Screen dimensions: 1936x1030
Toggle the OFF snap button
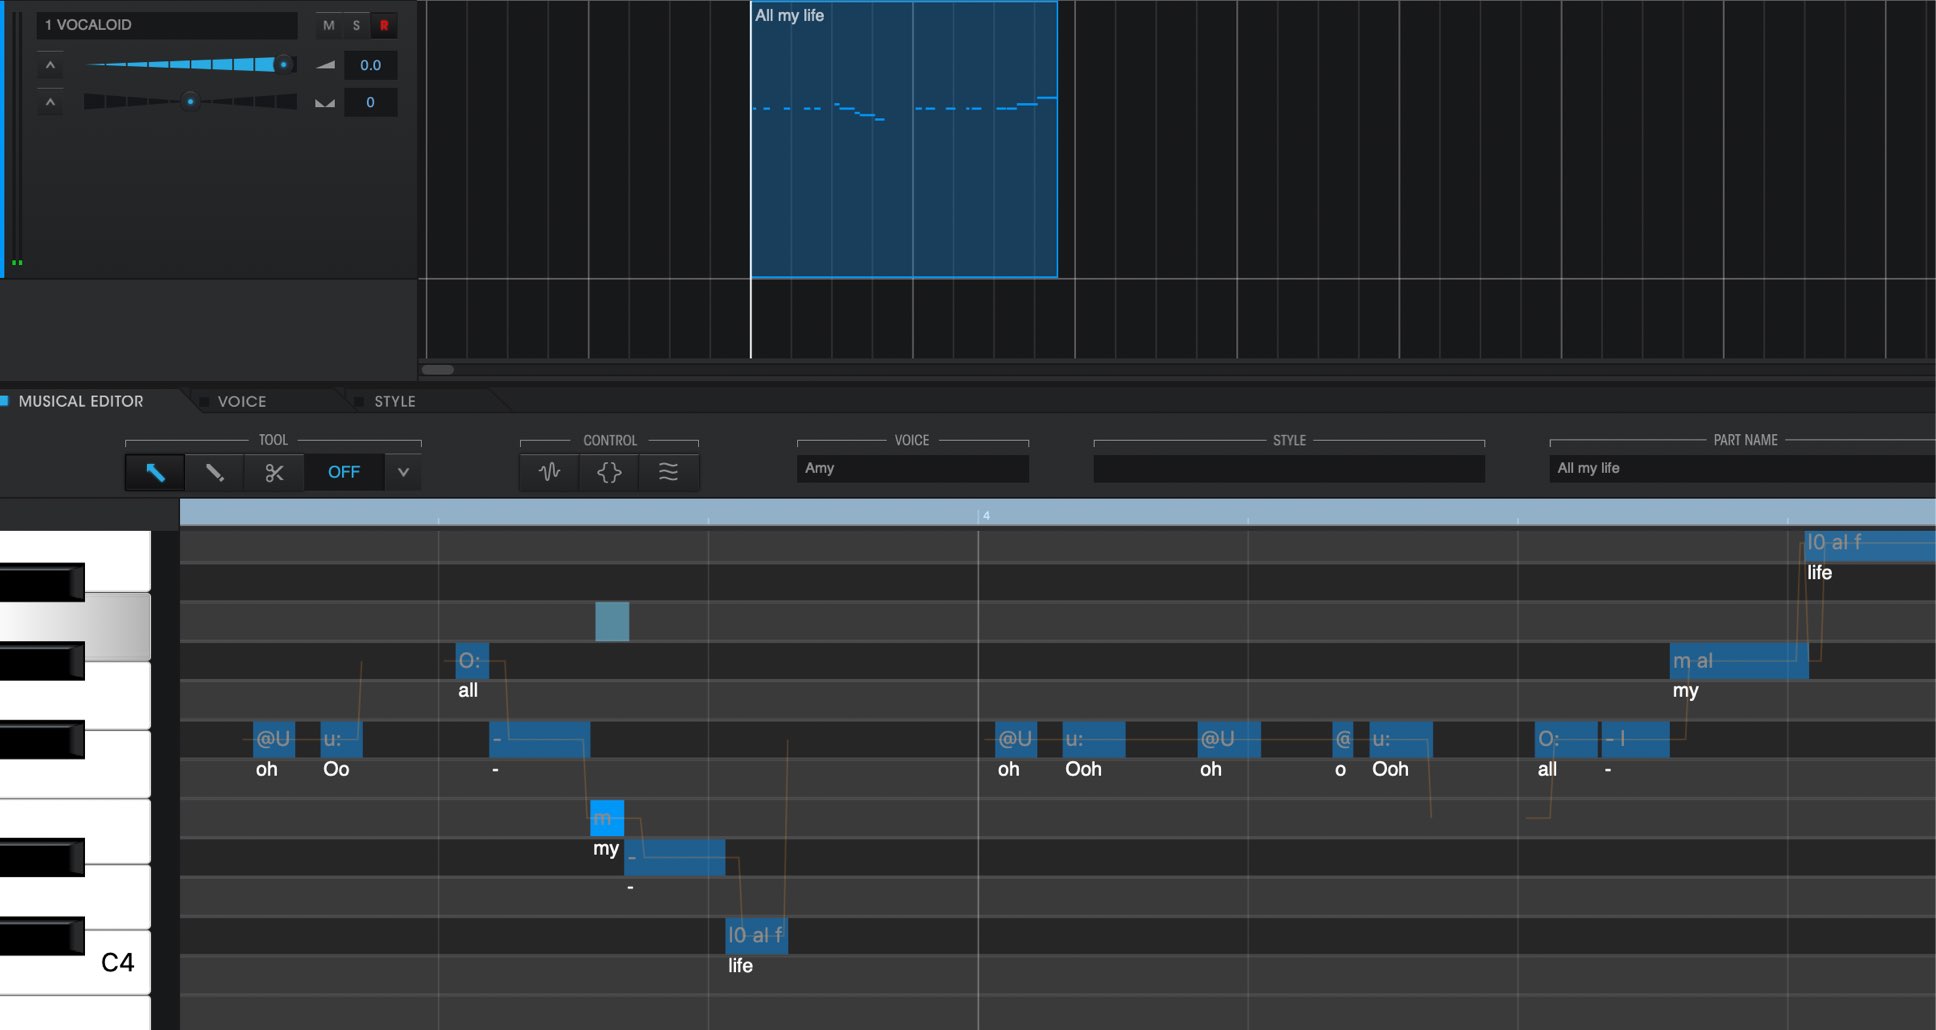(344, 472)
